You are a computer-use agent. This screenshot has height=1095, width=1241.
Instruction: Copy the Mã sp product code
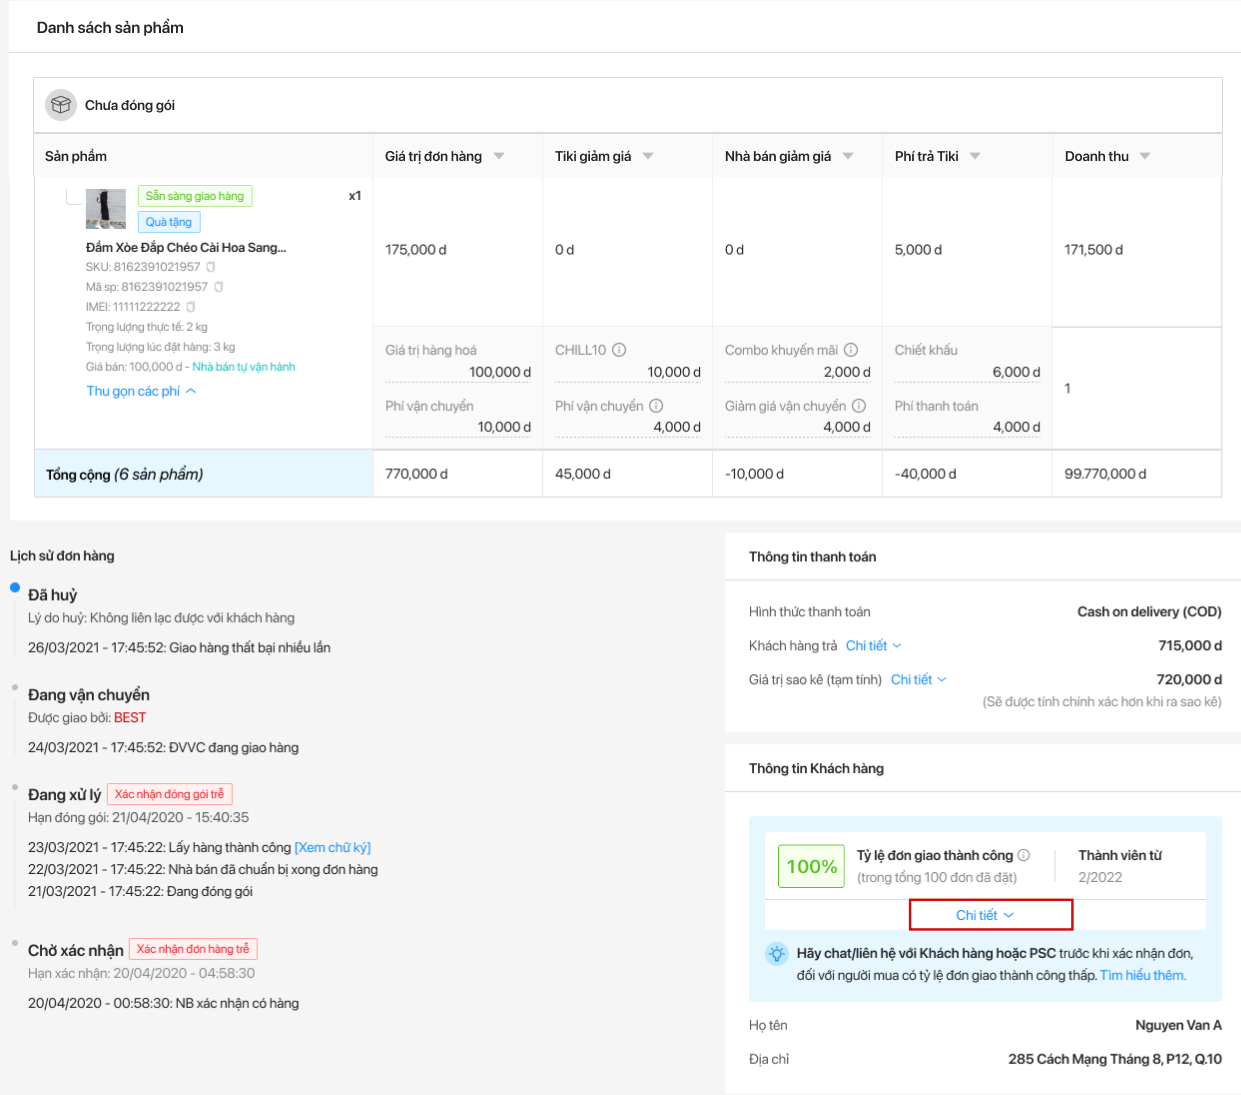tap(219, 287)
